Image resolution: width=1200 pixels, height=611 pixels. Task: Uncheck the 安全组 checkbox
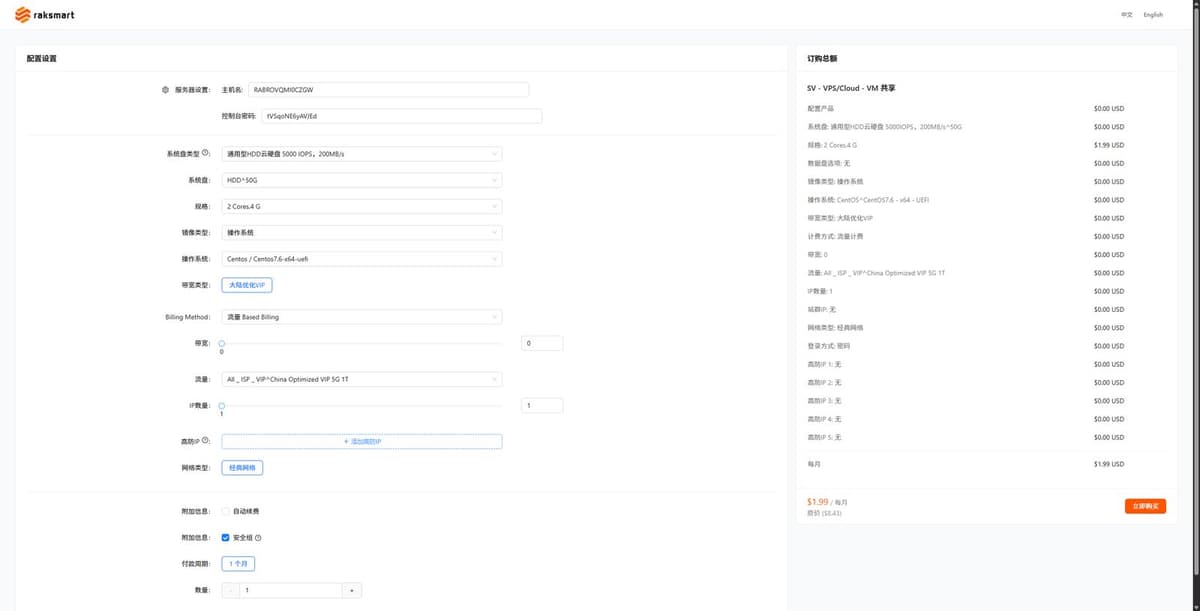click(x=226, y=537)
